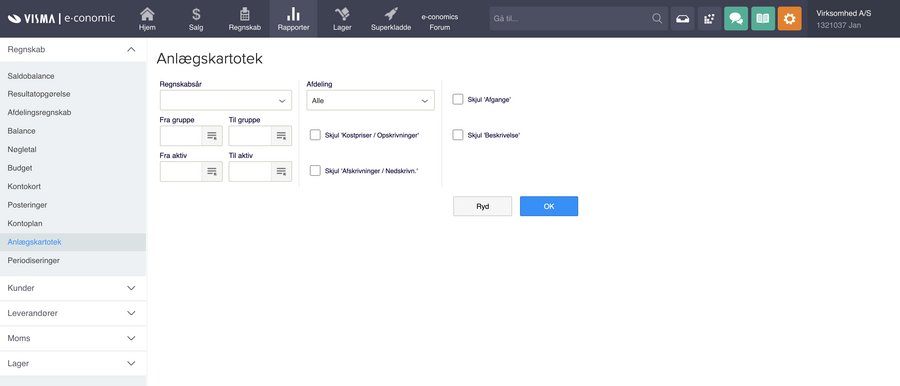The width and height of the screenshot is (900, 386).
Task: Select Saldobalance in the sidebar
Action: pyautogui.click(x=31, y=76)
